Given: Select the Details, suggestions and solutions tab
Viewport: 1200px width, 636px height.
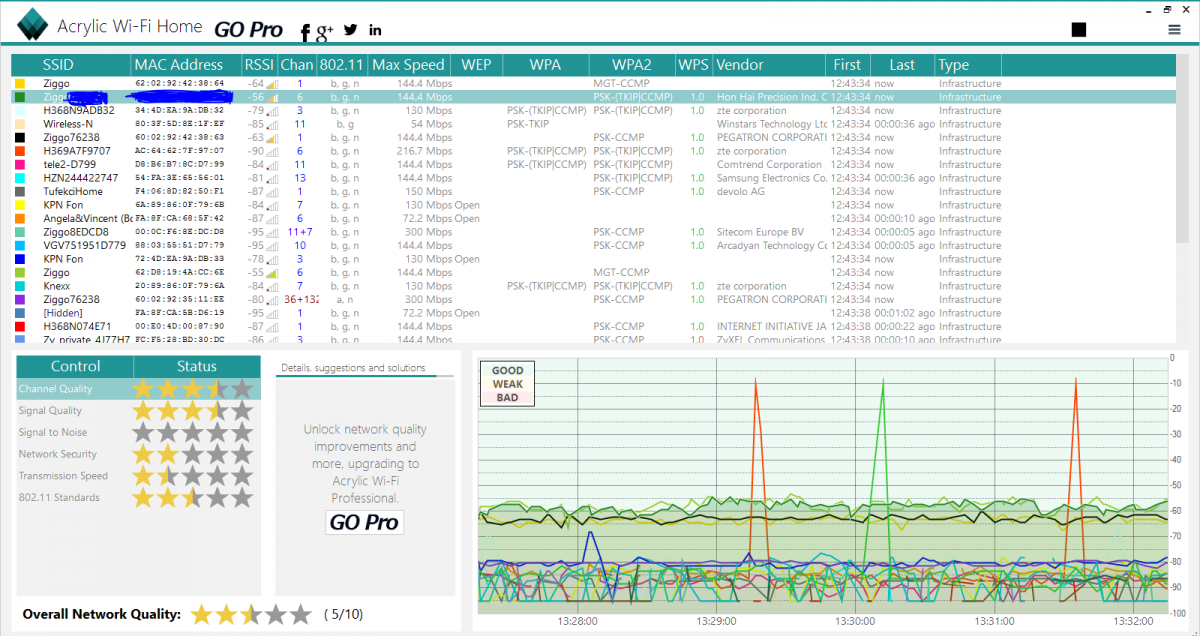Looking at the screenshot, I should pos(353,368).
